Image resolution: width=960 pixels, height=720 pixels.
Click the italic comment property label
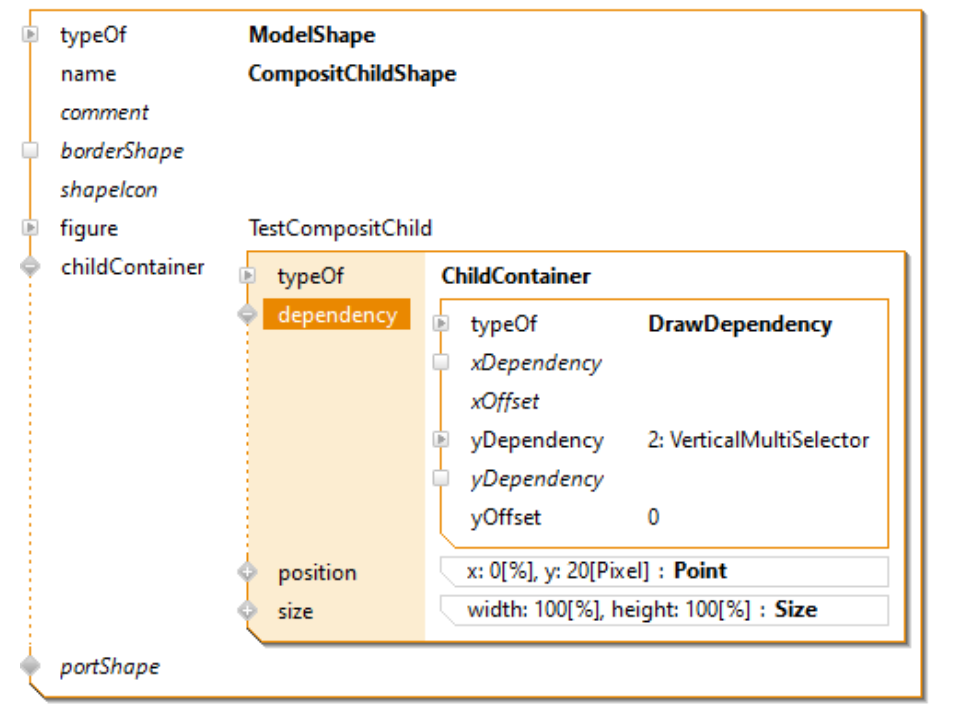coord(104,112)
